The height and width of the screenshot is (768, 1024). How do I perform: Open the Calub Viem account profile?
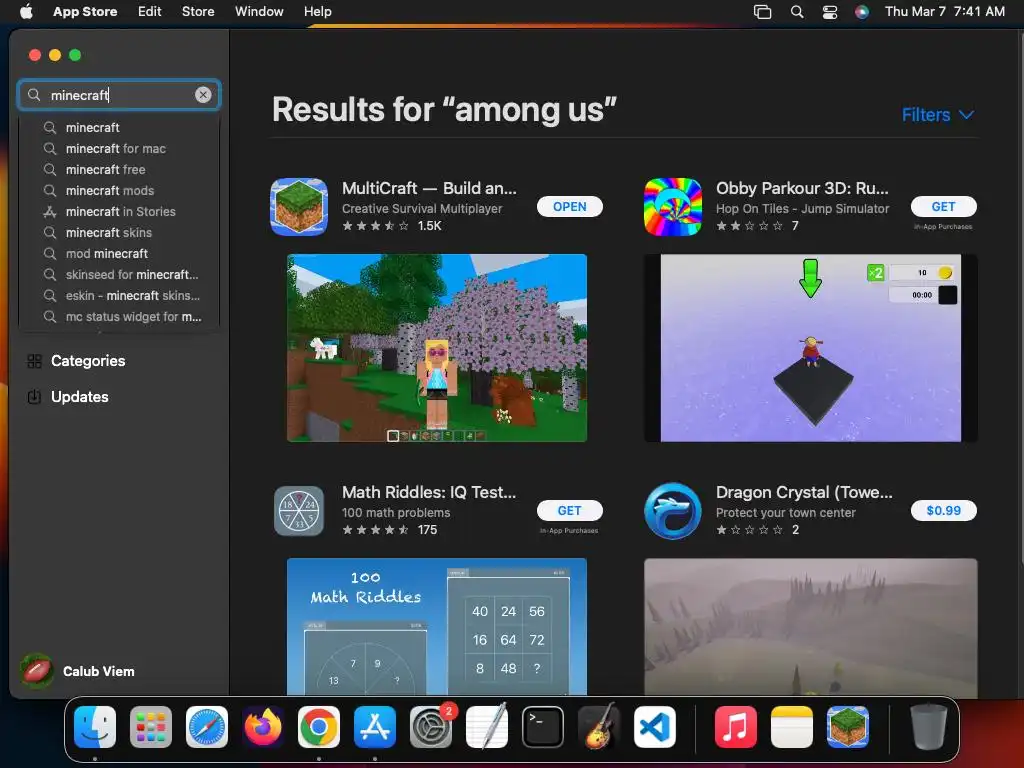(78, 671)
